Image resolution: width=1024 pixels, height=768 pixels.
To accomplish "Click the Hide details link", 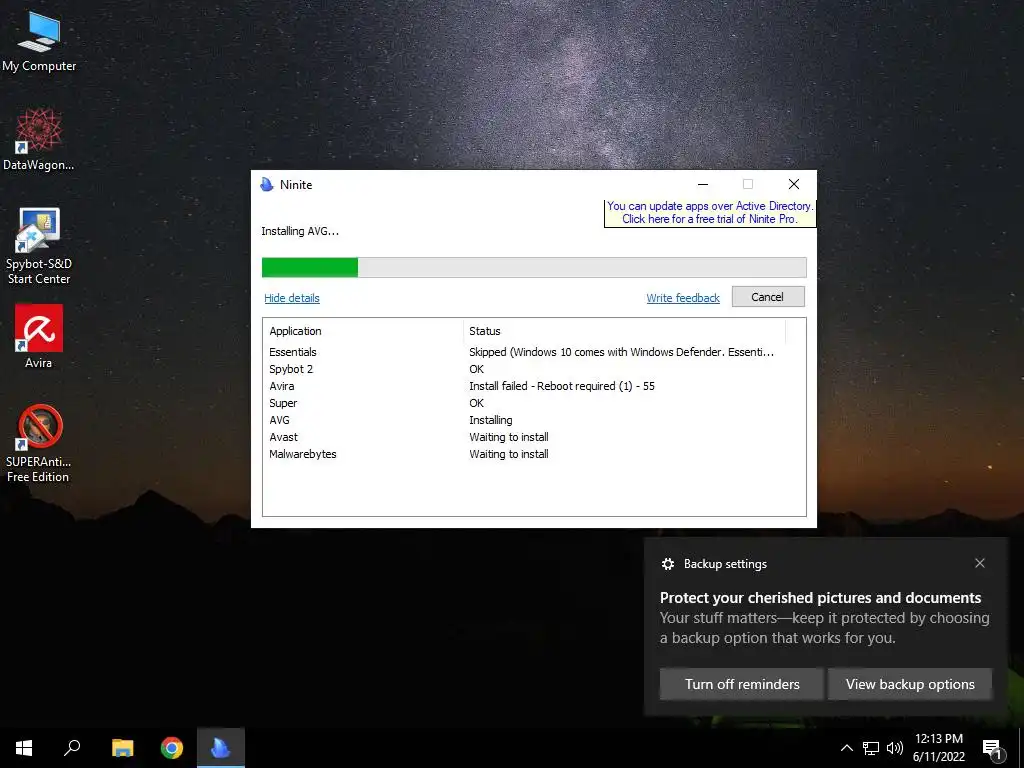I will click(292, 298).
